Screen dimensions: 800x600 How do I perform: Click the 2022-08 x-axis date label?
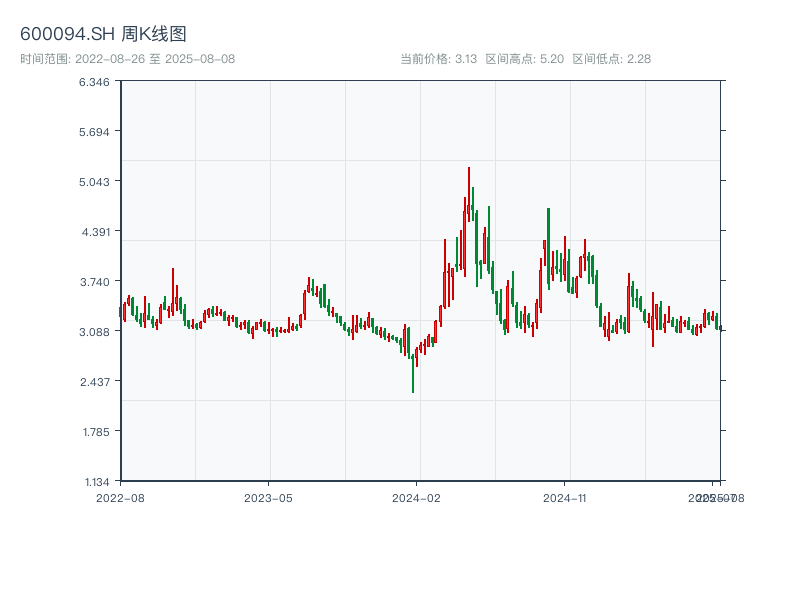(120, 497)
